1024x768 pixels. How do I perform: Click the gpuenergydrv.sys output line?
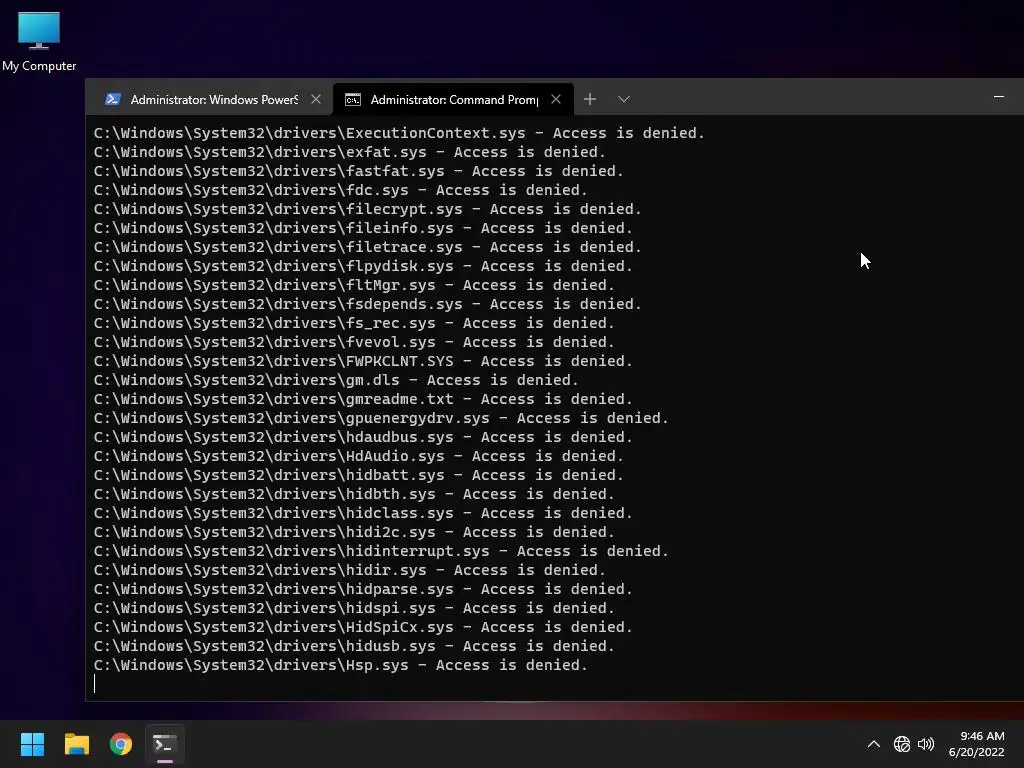(381, 418)
